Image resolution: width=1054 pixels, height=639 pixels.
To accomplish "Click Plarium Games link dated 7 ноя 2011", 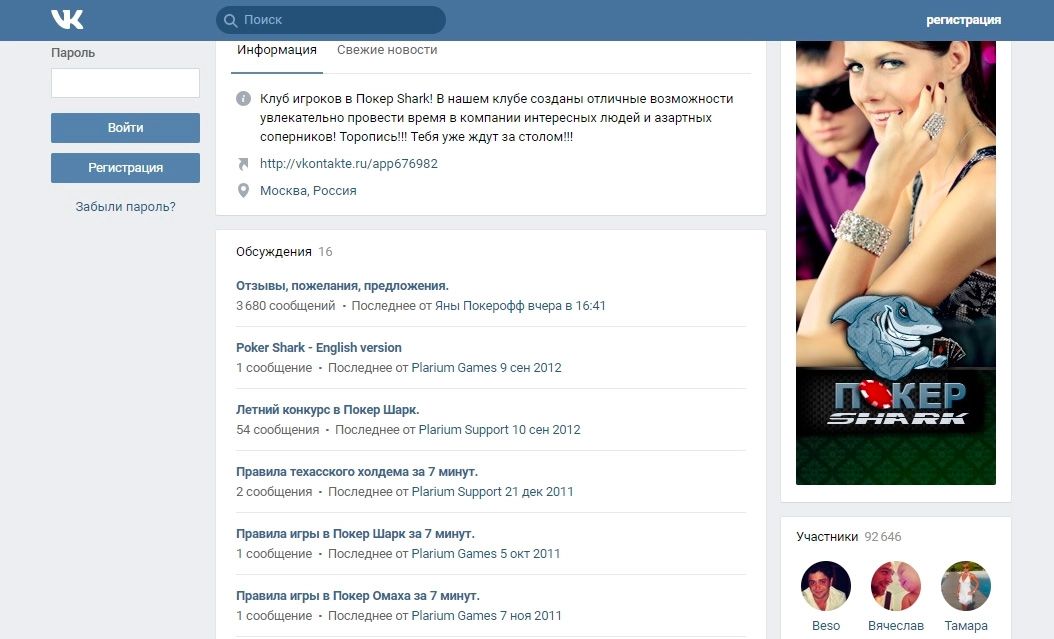I will tap(454, 615).
